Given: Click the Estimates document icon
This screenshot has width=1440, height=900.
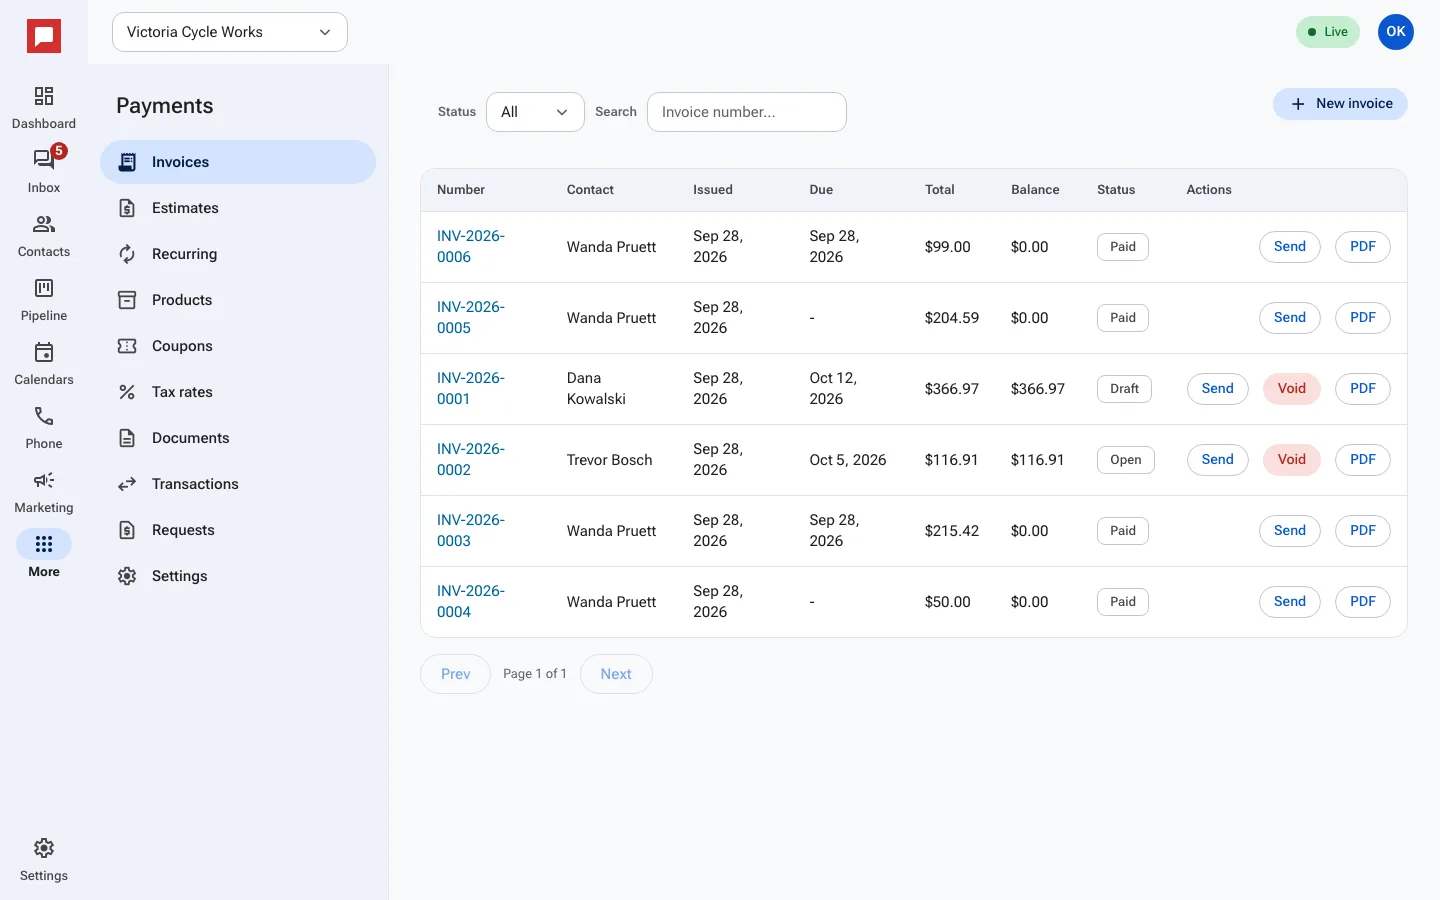Looking at the screenshot, I should [127, 208].
